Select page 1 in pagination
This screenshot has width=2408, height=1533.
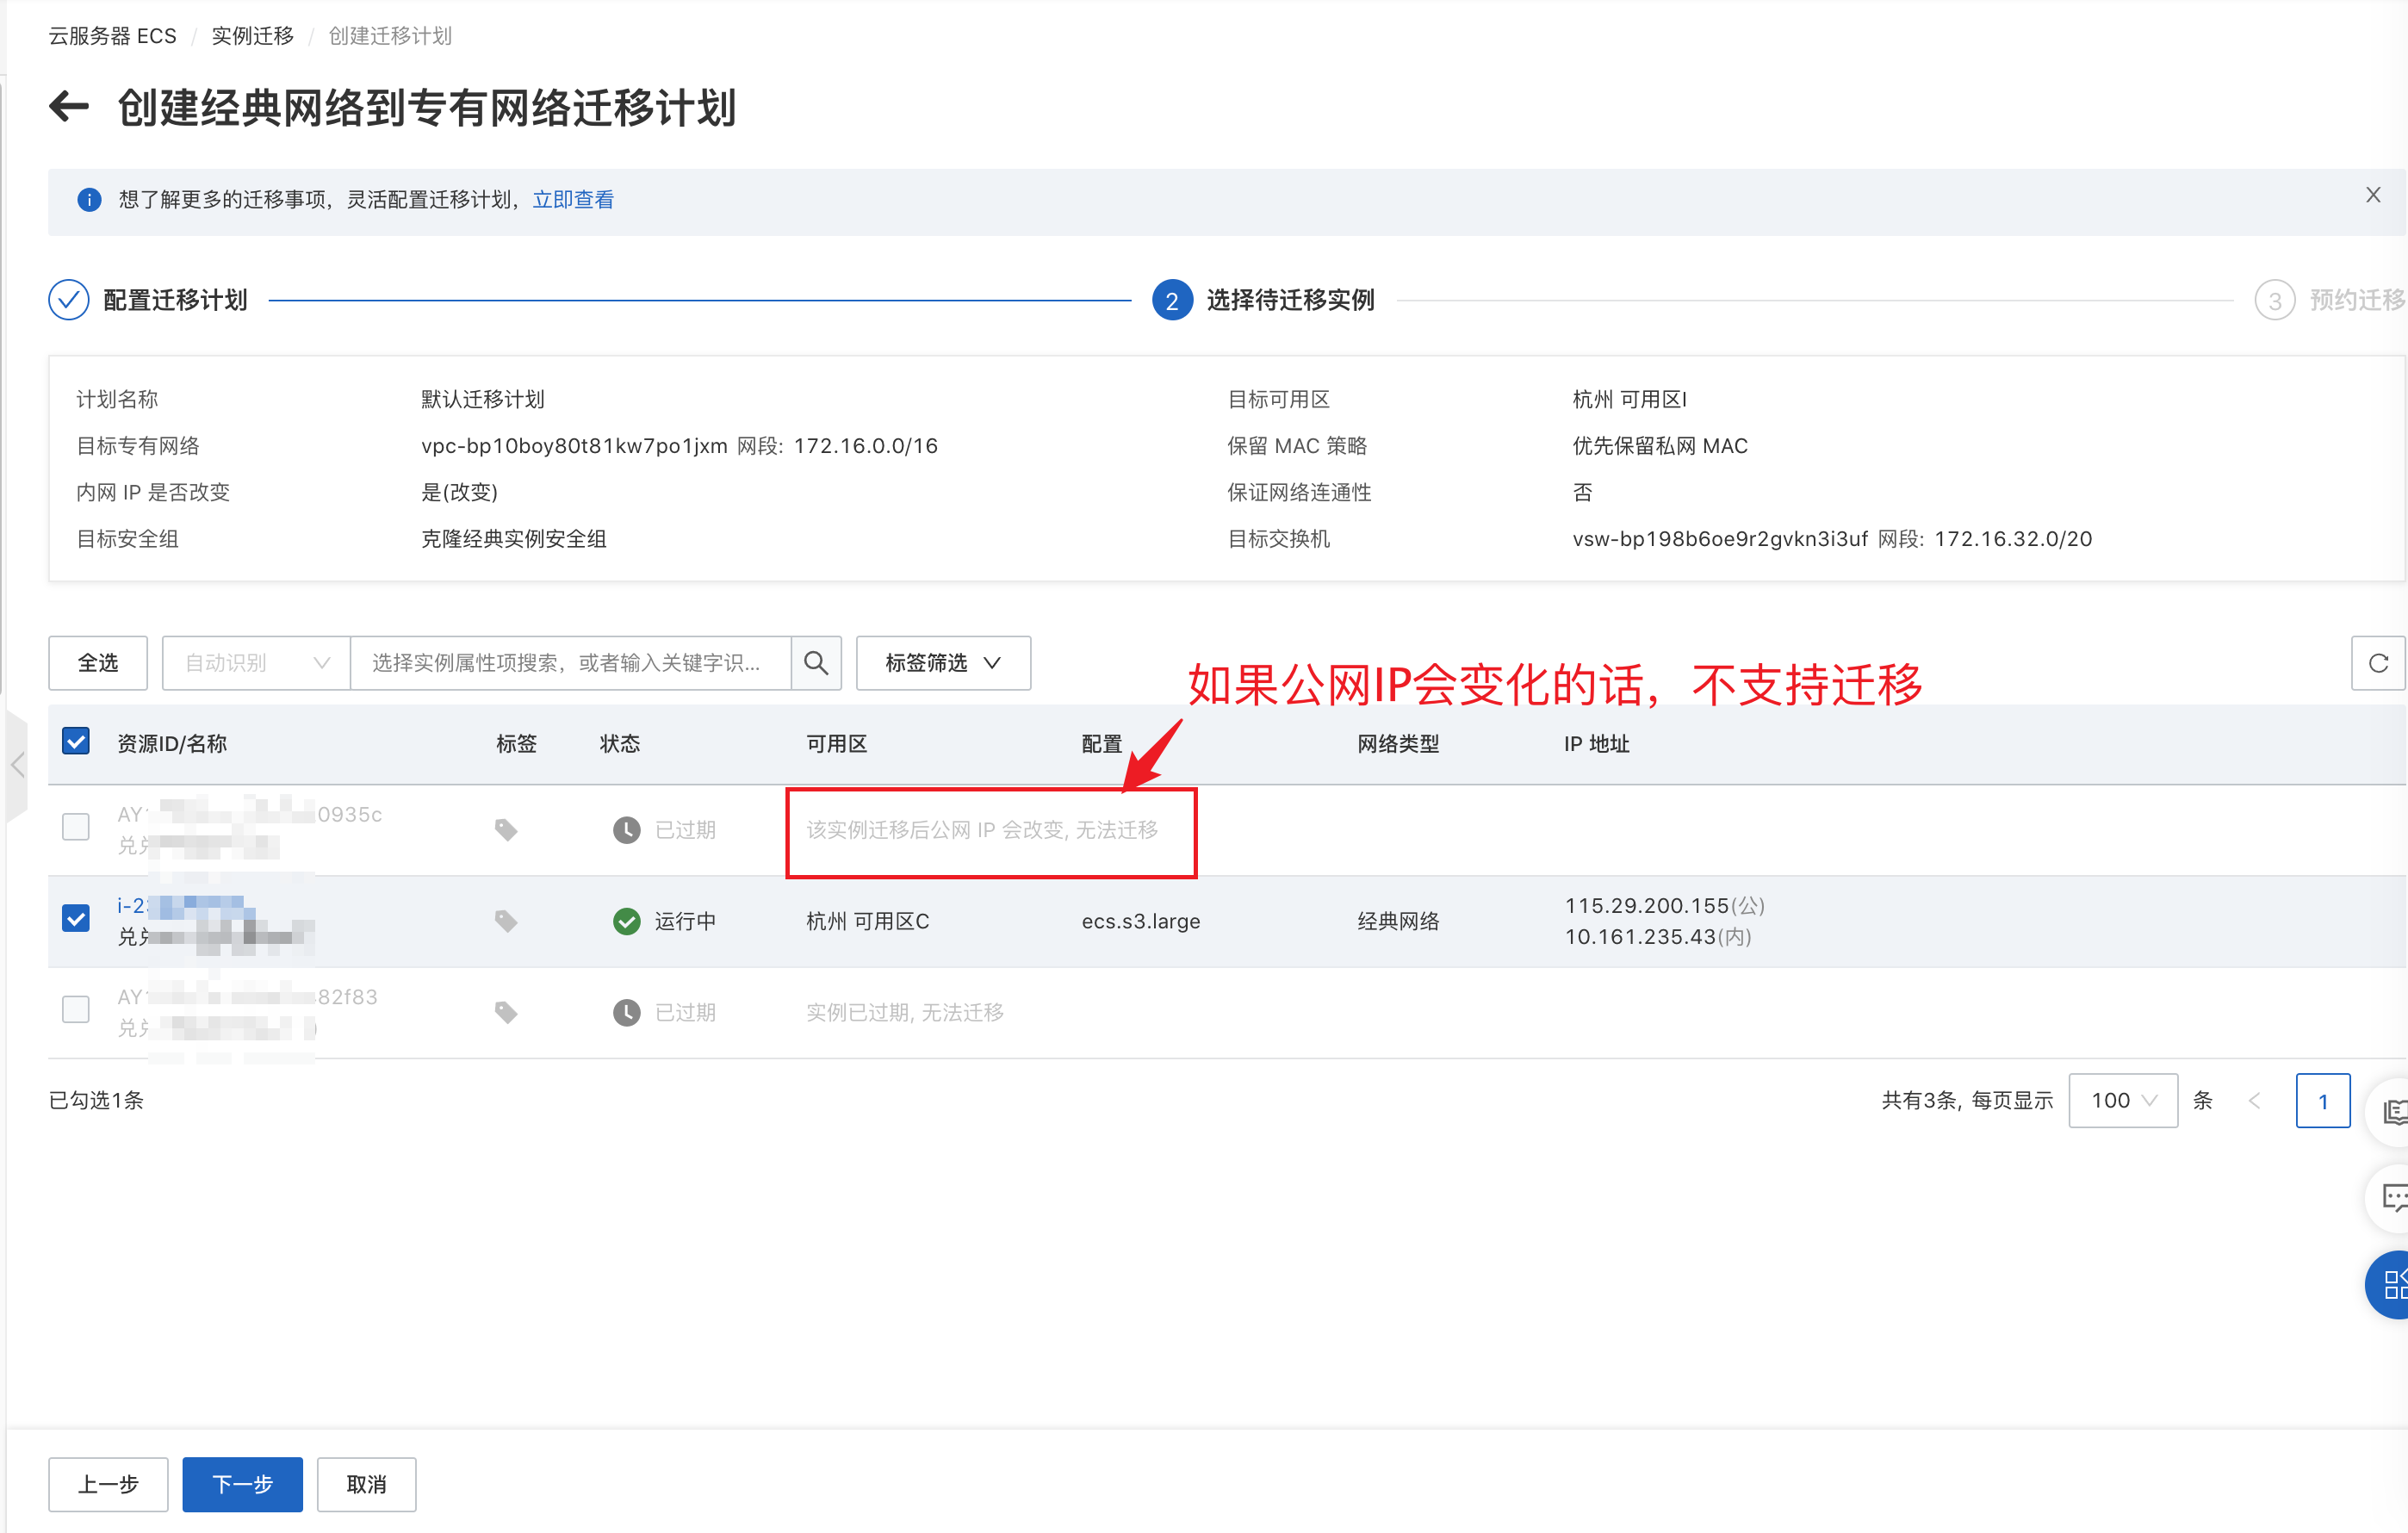click(x=2323, y=1100)
